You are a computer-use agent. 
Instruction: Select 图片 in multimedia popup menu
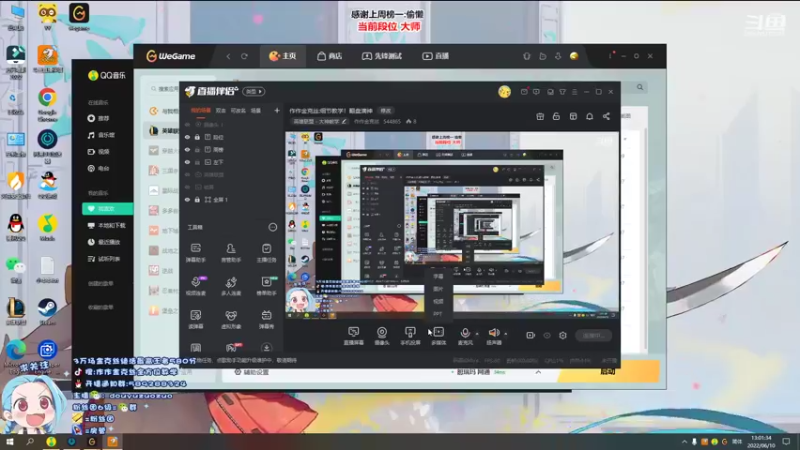[x=438, y=289]
